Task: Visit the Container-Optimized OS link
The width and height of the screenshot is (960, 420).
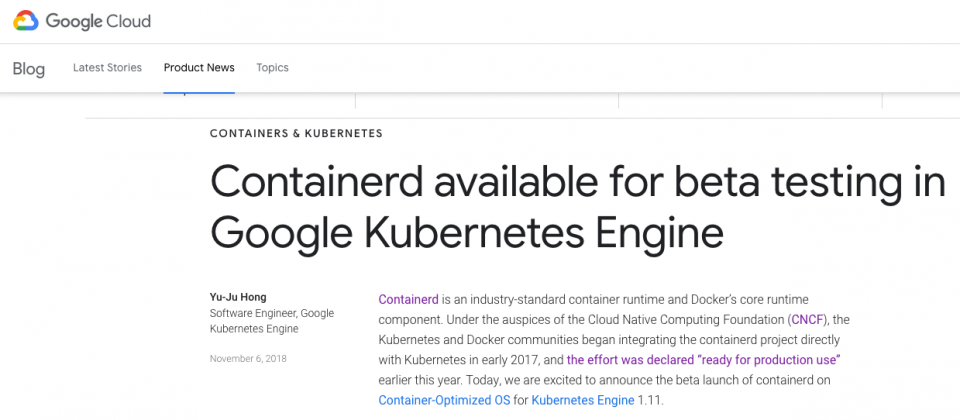Action: (x=444, y=400)
